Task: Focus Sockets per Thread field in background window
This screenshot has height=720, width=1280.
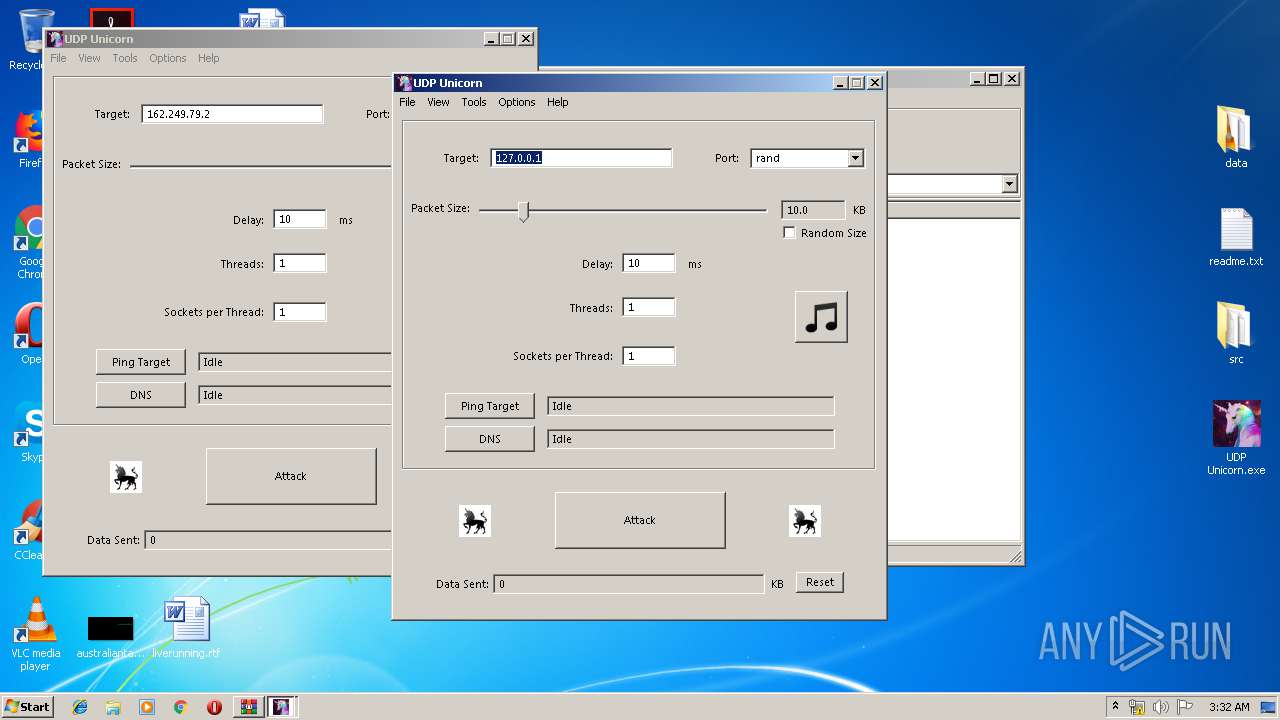Action: [x=300, y=312]
